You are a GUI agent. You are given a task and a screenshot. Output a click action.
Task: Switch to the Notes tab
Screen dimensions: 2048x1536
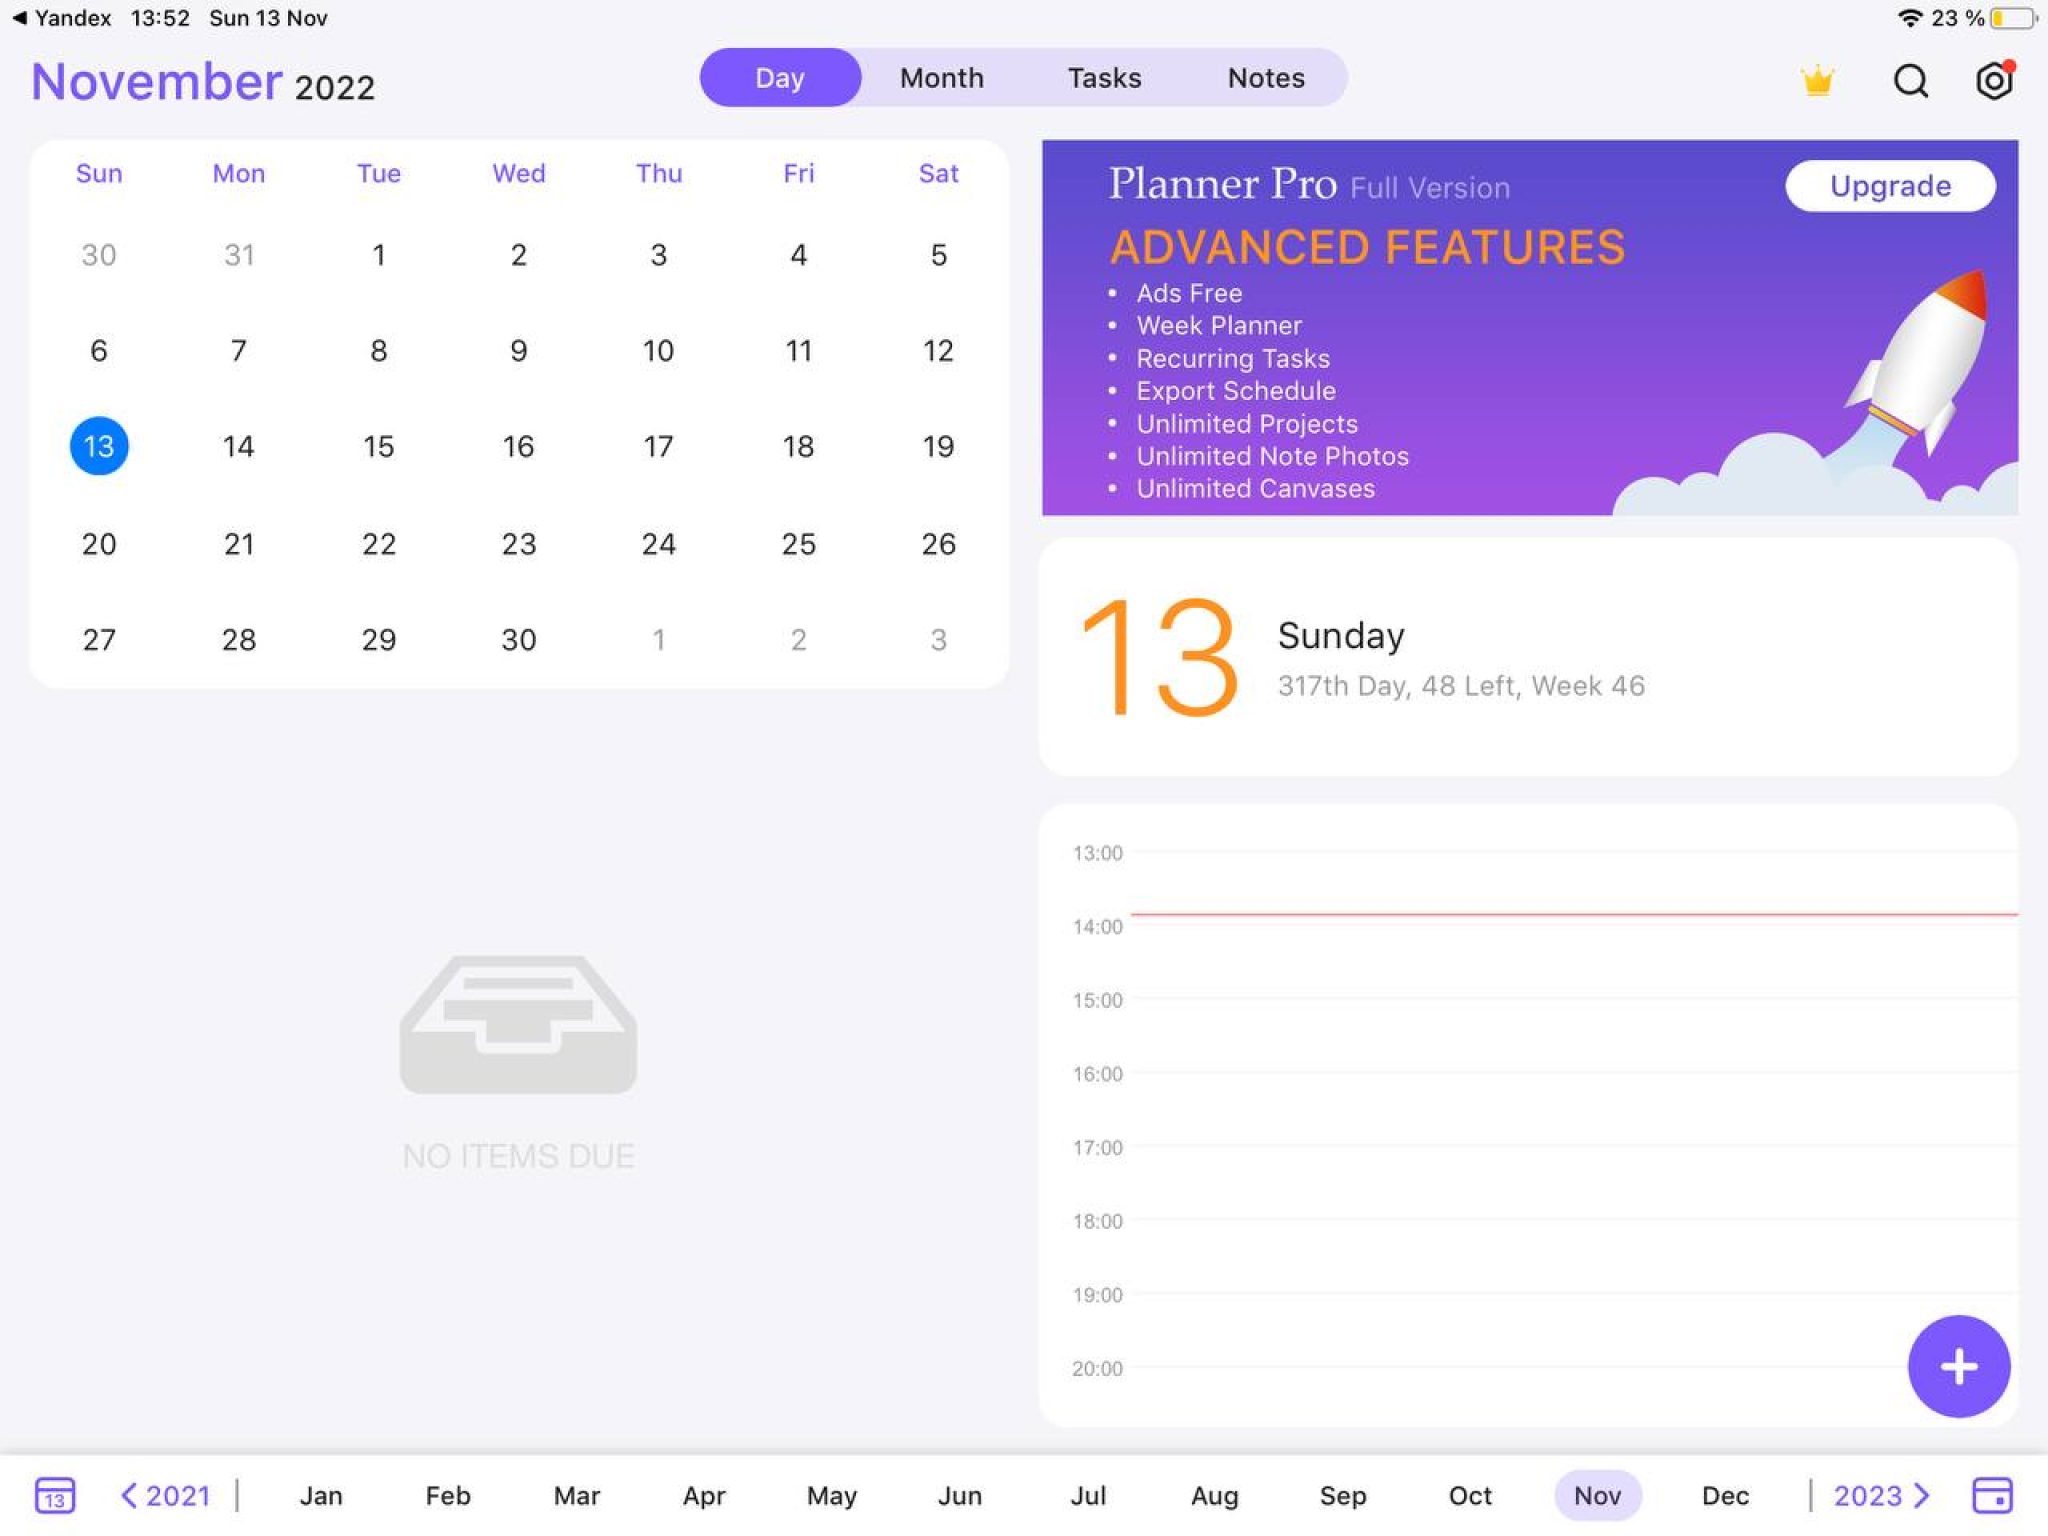tap(1265, 77)
